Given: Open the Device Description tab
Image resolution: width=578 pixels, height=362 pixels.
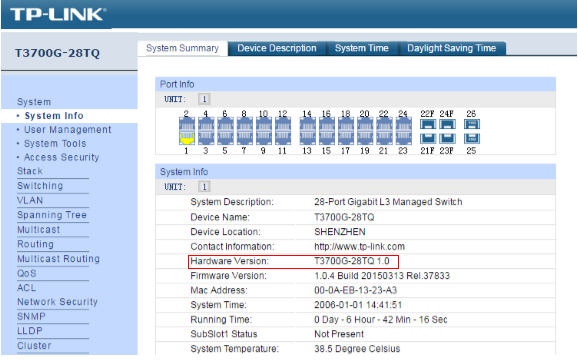Looking at the screenshot, I should (277, 48).
